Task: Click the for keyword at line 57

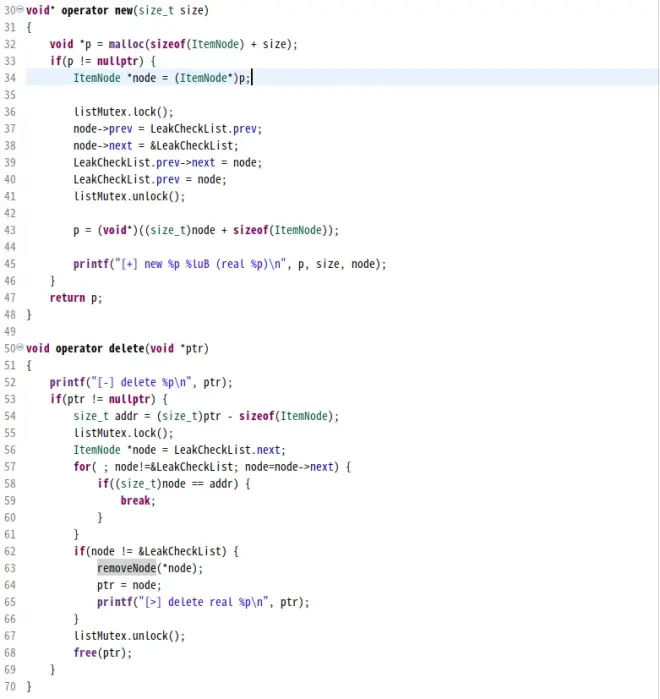Action: [x=82, y=467]
